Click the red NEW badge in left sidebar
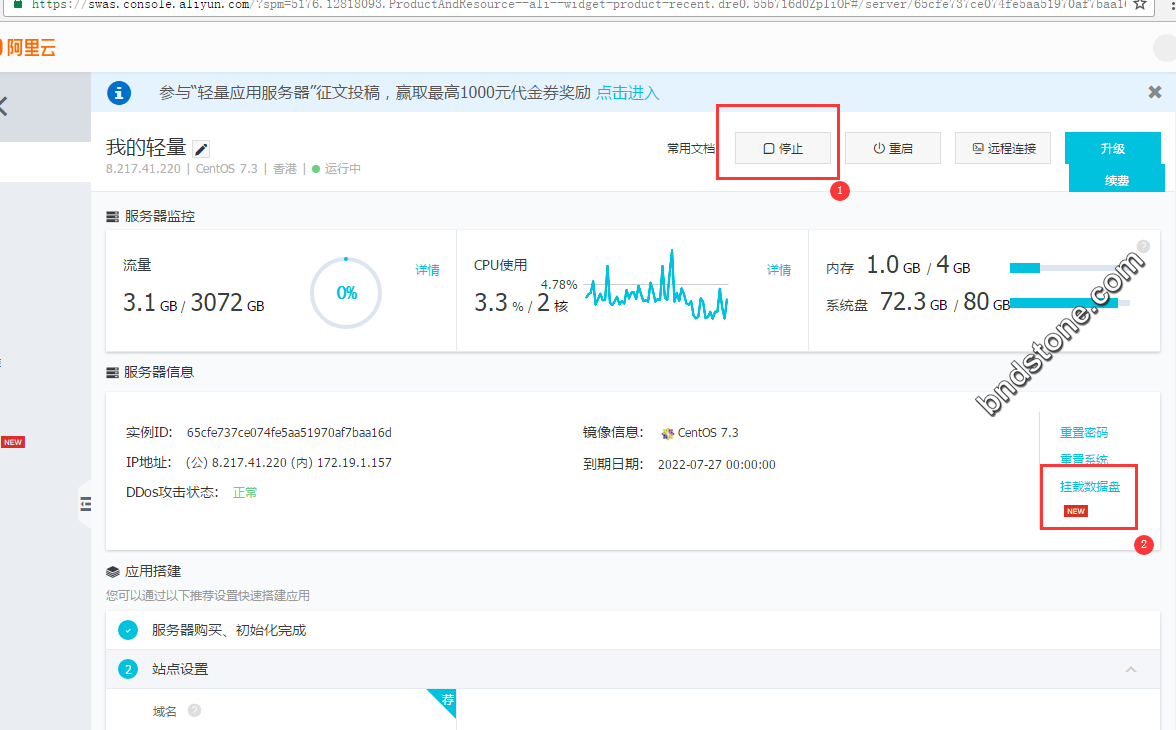 point(13,442)
